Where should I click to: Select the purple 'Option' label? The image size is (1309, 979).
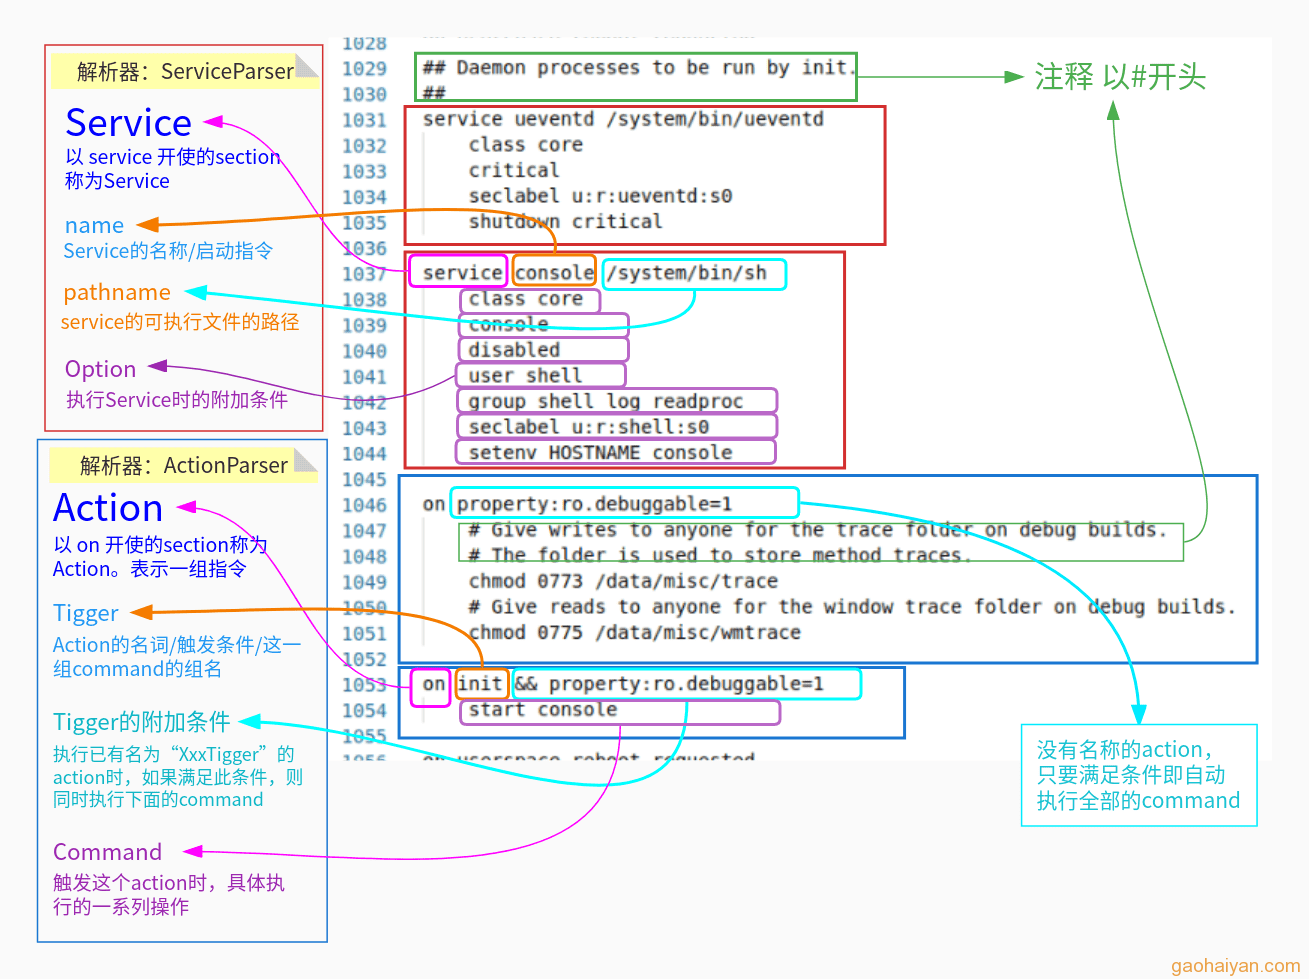100,370
